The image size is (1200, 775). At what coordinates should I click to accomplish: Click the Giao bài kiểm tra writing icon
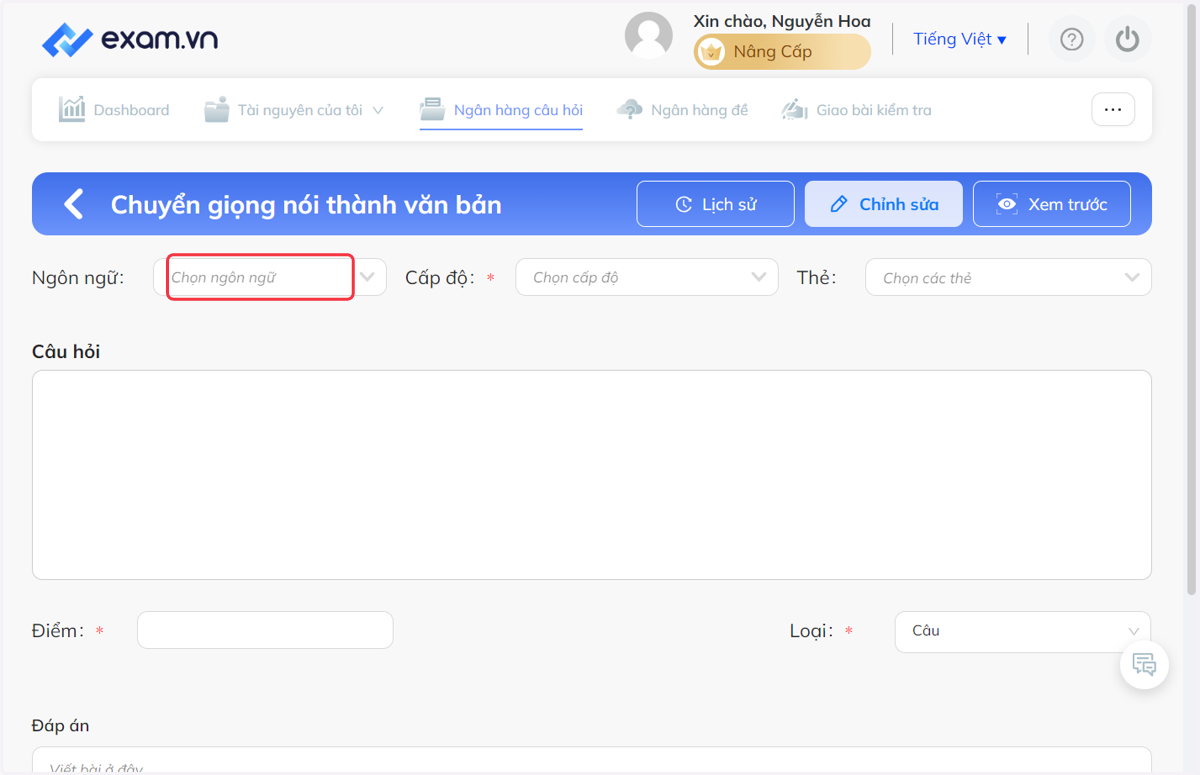click(x=795, y=110)
